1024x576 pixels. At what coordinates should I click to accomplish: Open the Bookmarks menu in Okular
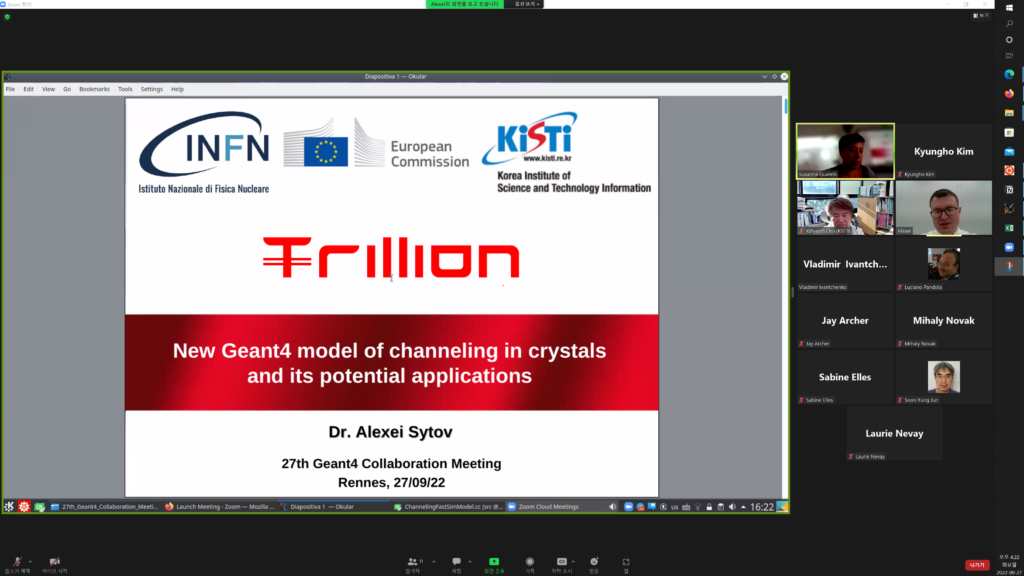click(95, 89)
